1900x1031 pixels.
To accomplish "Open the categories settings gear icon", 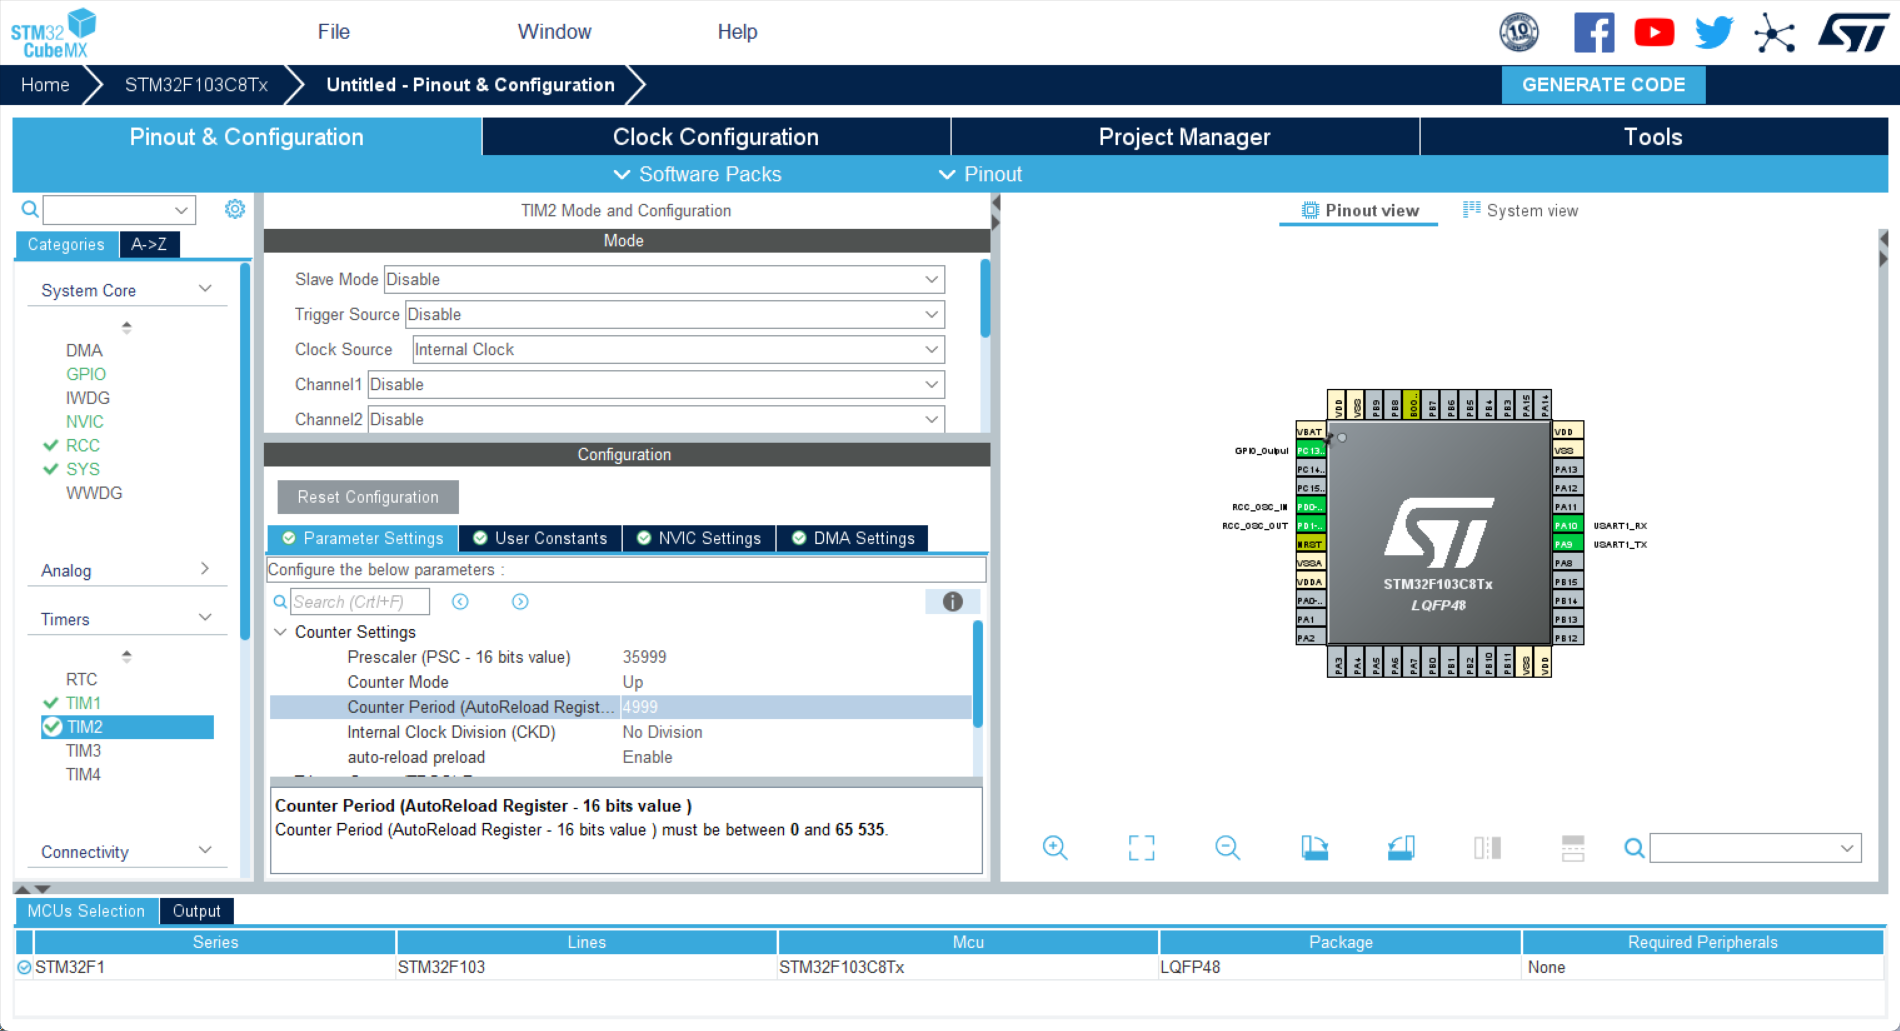I will pos(235,209).
